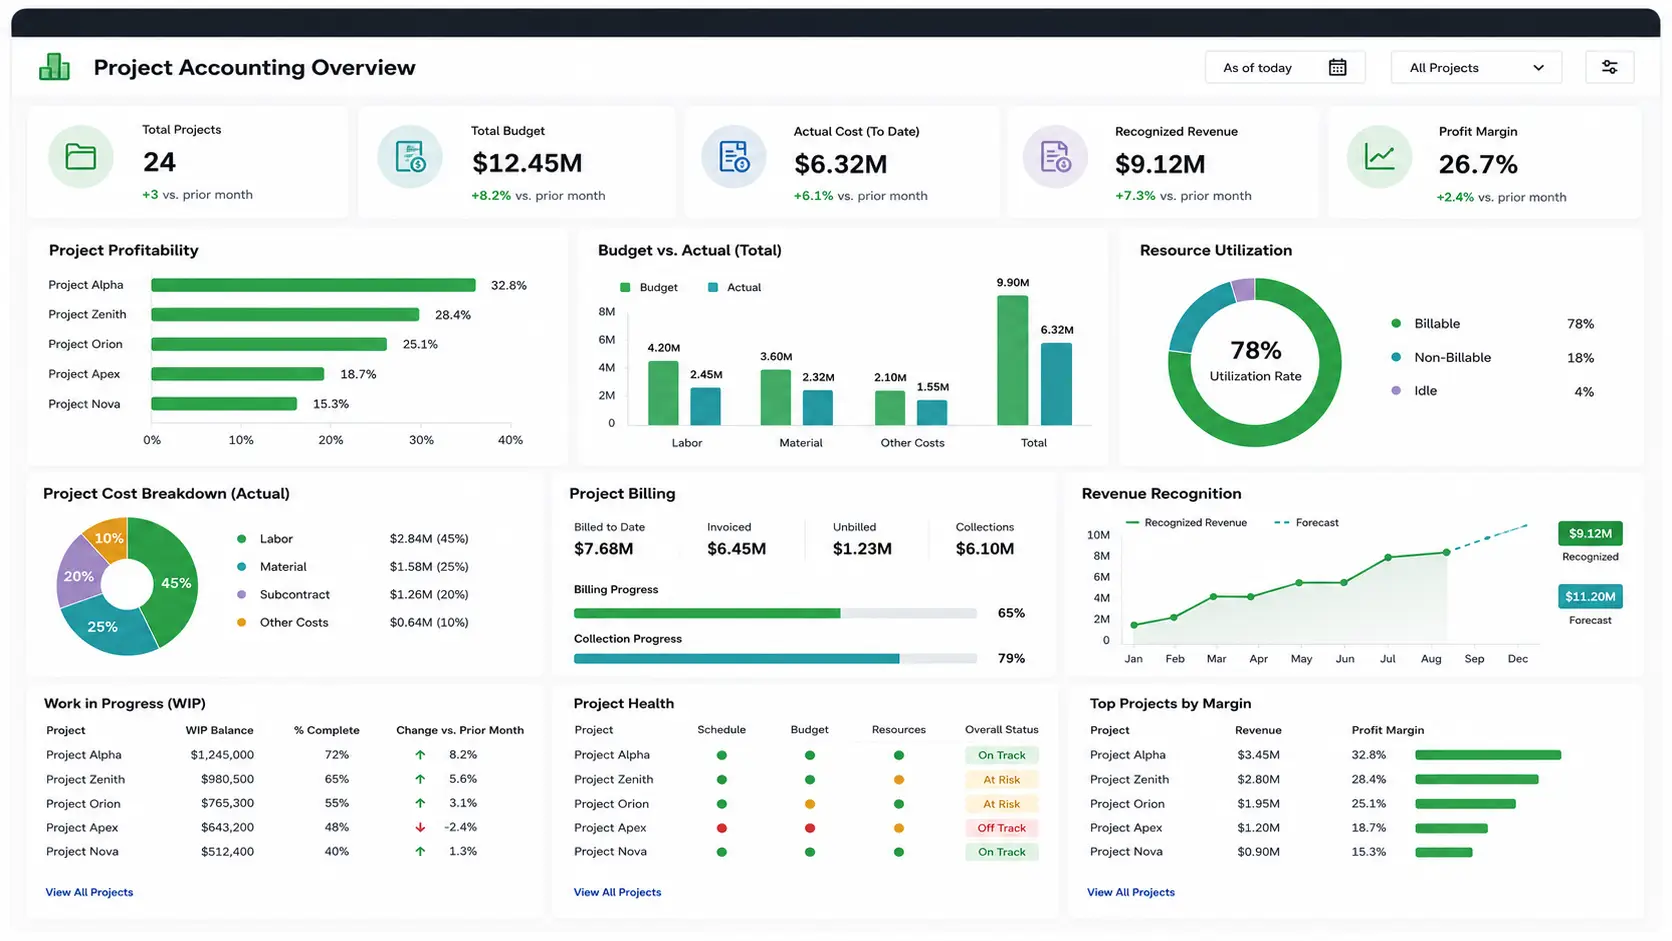
Task: Click the Recognized Revenue document icon
Action: click(x=1055, y=157)
